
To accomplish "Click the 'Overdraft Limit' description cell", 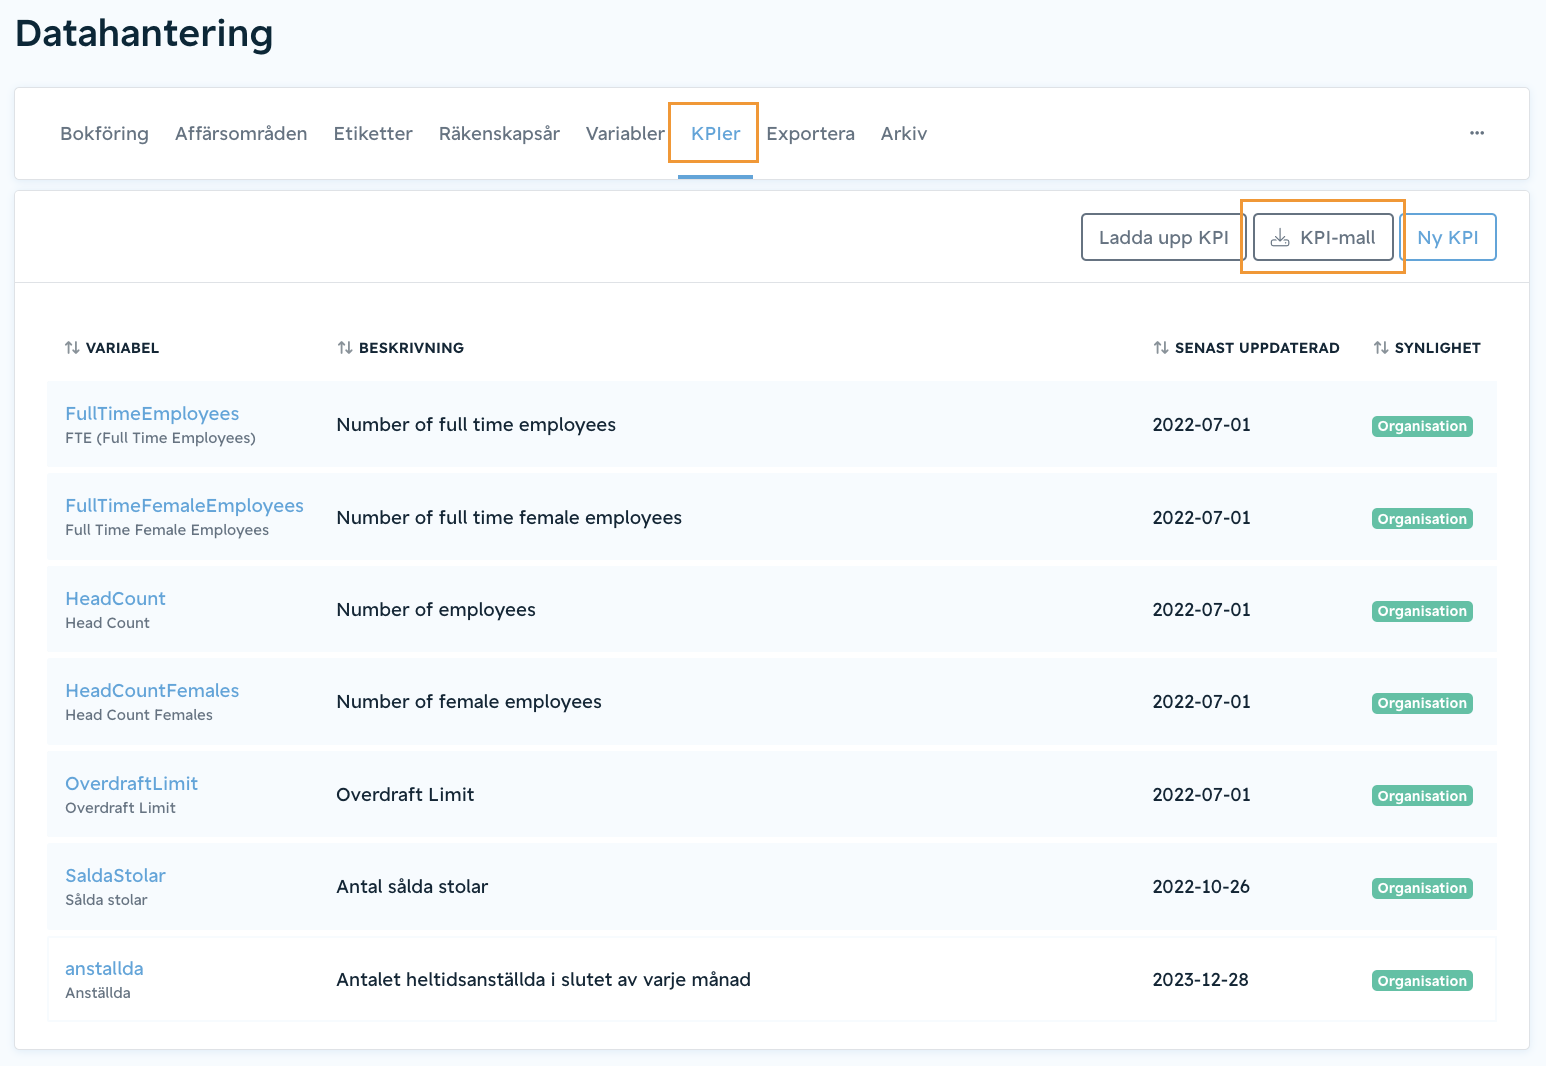I will (x=405, y=795).
